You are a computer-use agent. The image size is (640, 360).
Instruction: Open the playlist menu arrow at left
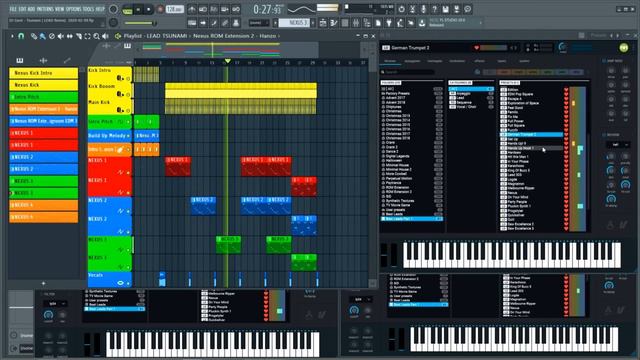(x=12, y=36)
